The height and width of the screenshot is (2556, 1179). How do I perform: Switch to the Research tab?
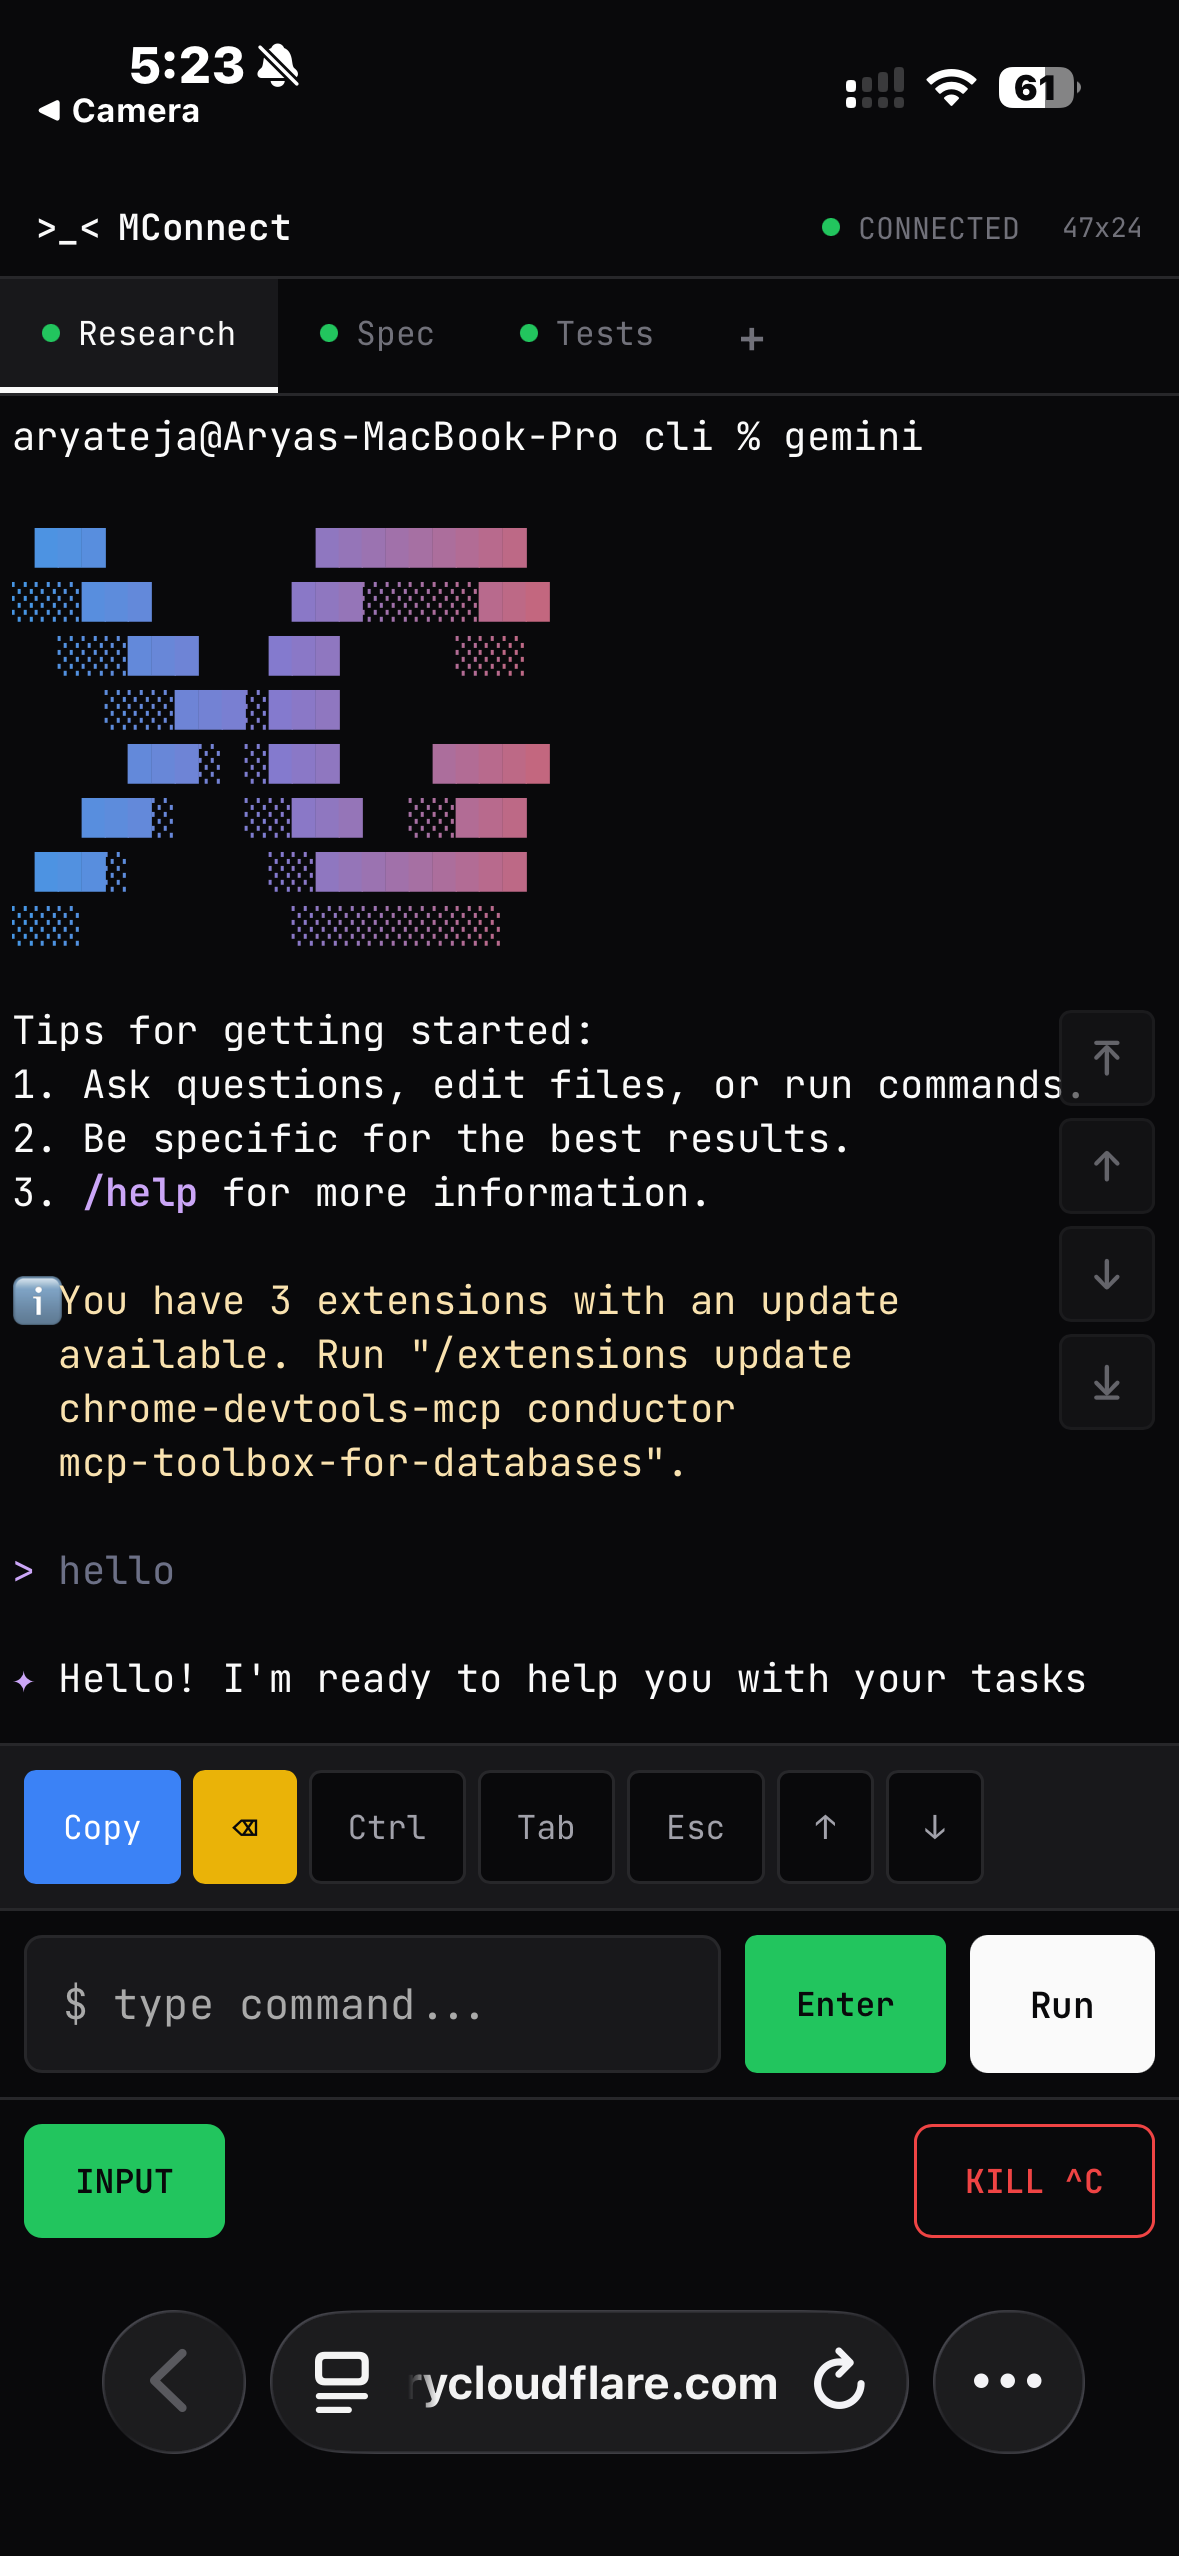click(x=139, y=334)
